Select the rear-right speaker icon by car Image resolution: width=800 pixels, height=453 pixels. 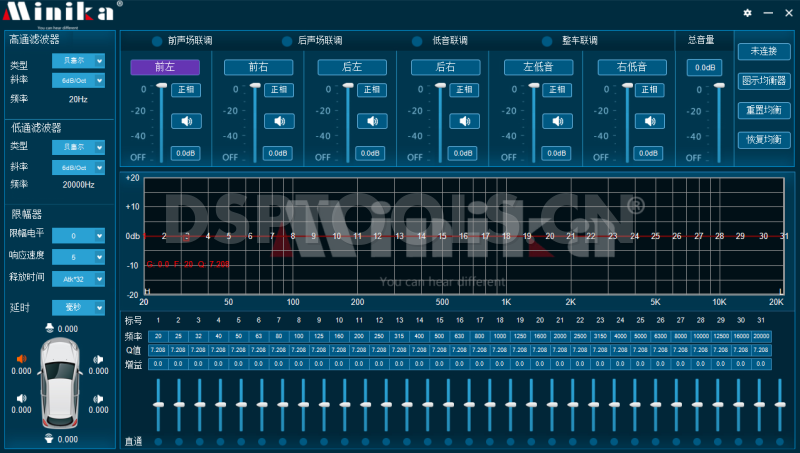[98, 398]
